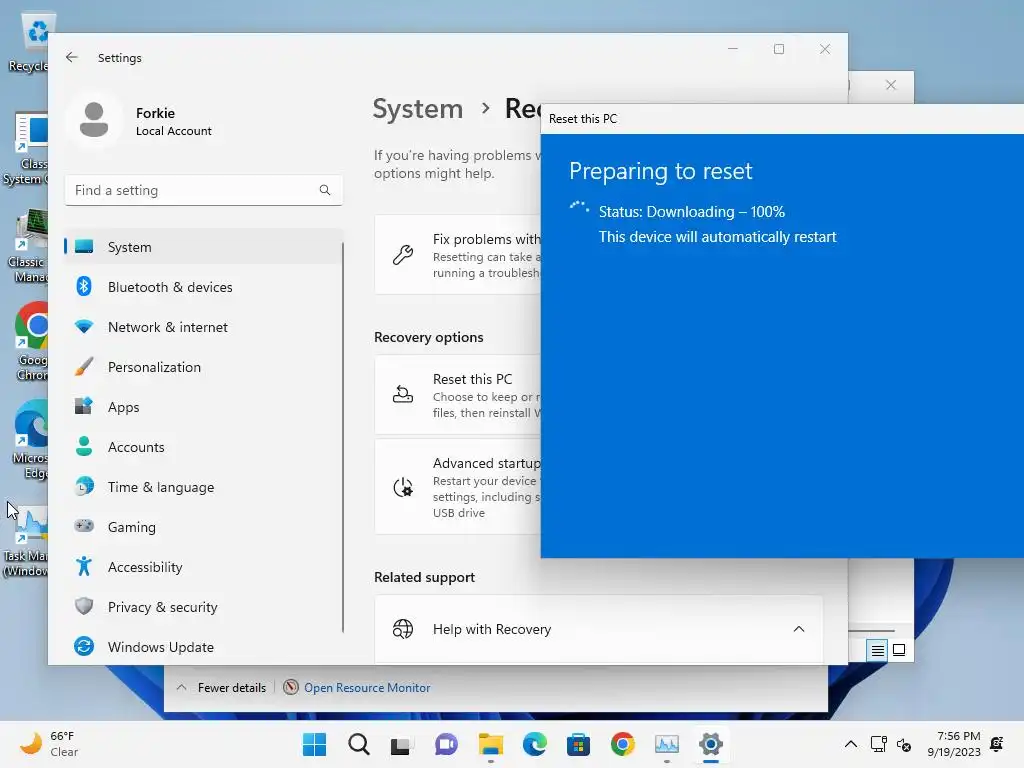
Task: Click the Reset this PC card icon
Action: coord(402,394)
